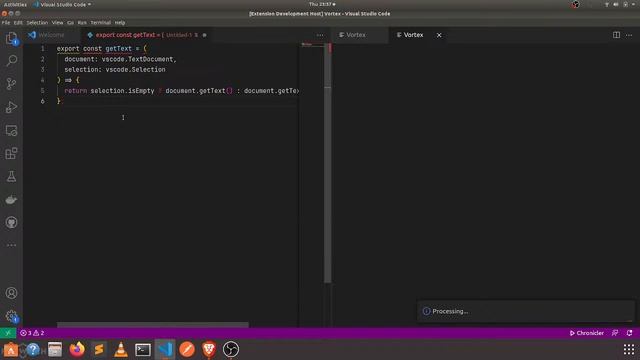Image resolution: width=640 pixels, height=360 pixels.
Task: Open the Selection menu
Action: (x=37, y=23)
